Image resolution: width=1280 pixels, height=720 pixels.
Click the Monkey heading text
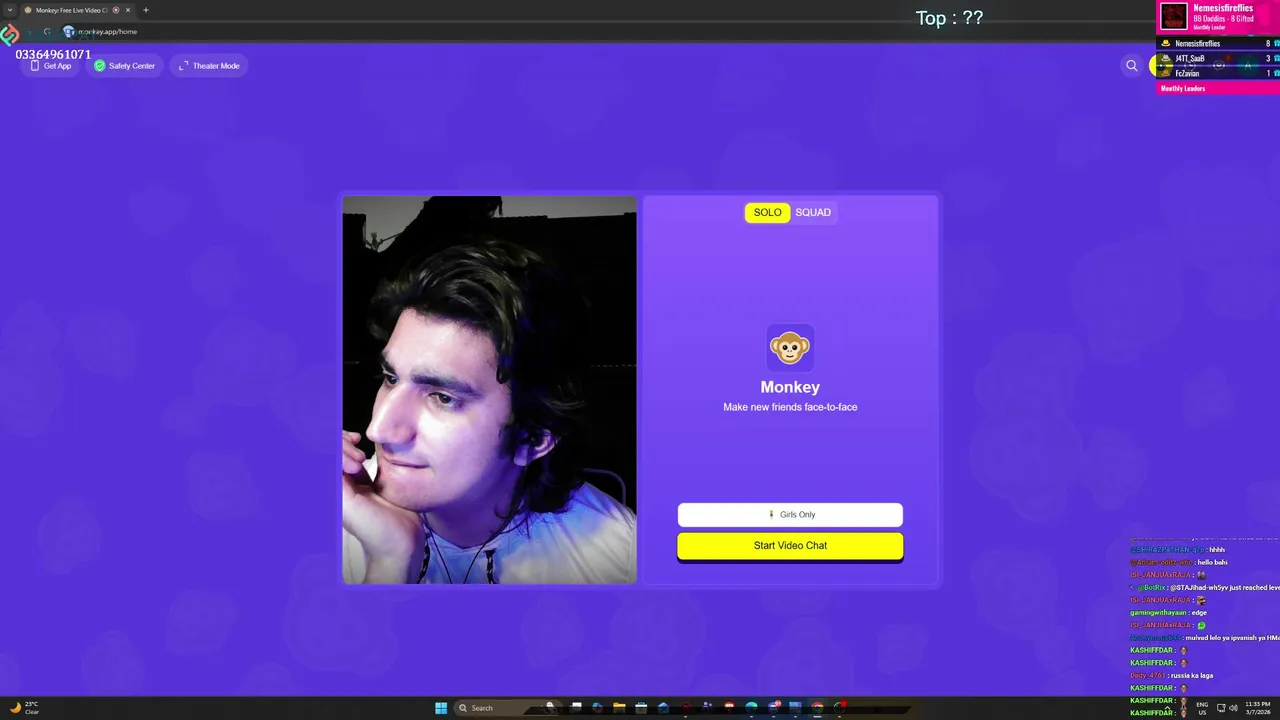[790, 387]
